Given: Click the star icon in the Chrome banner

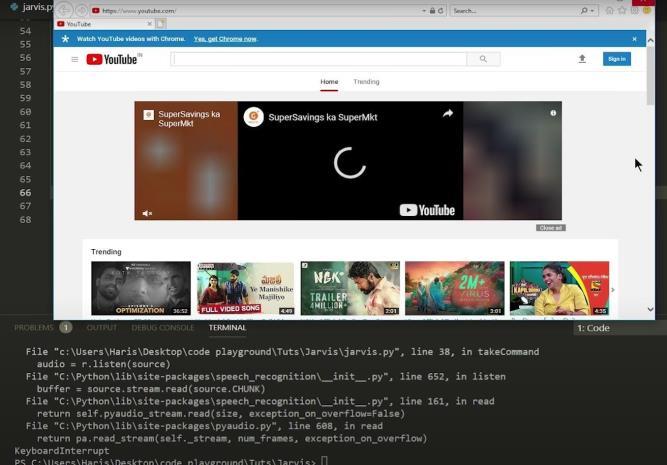Looking at the screenshot, I should (65, 39).
